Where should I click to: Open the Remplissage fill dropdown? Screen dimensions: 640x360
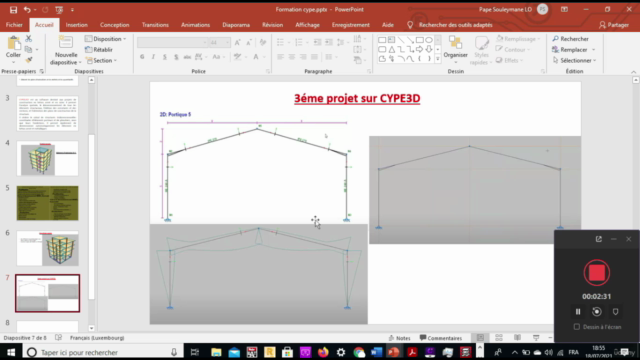(x=518, y=39)
